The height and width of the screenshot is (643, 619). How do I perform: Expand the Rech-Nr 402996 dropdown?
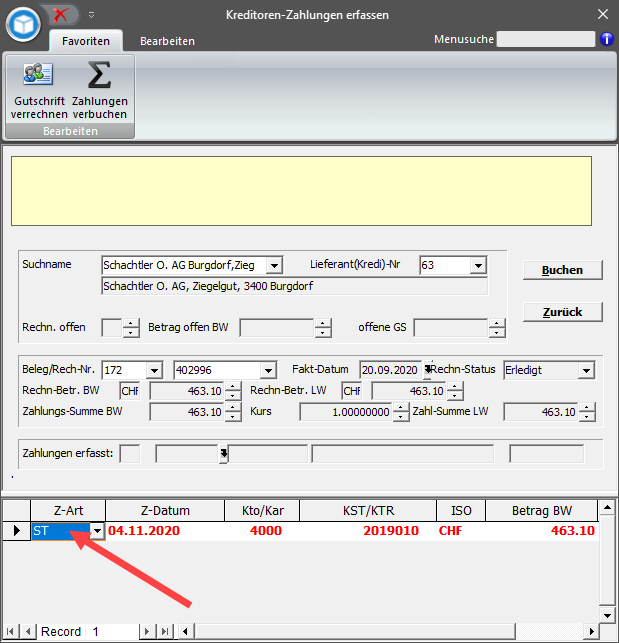pyautogui.click(x=268, y=371)
